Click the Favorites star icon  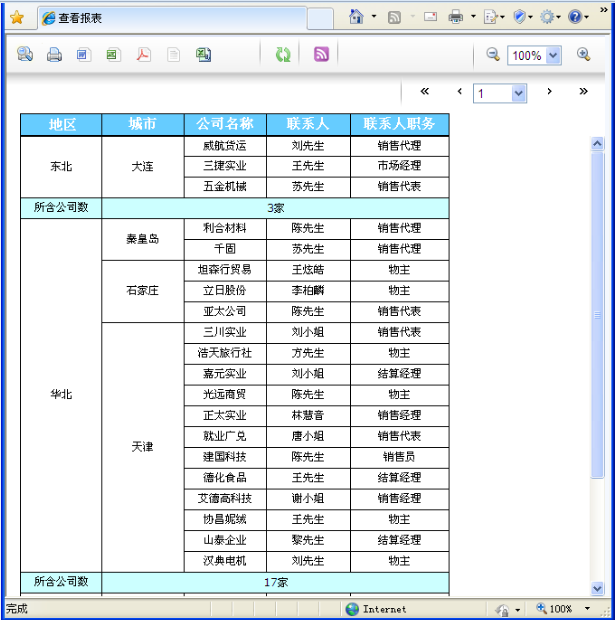(x=17, y=18)
